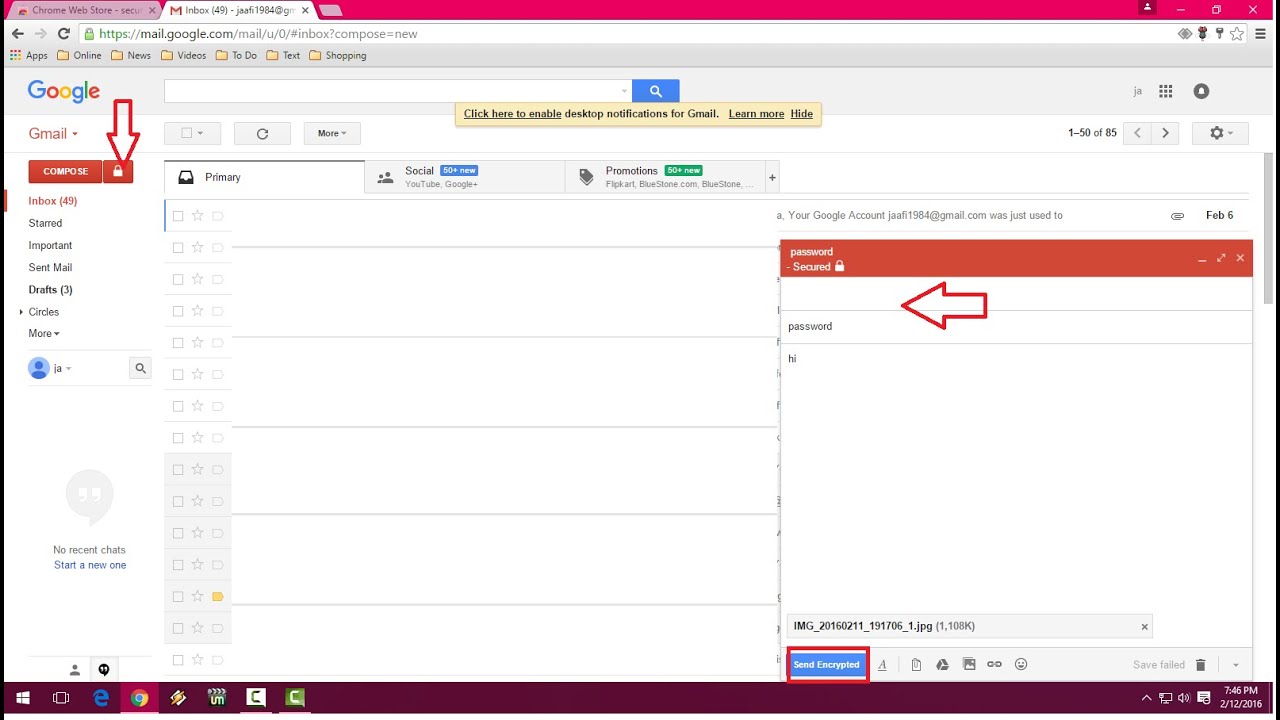Screen dimensions: 1280x720
Task: Open the More actions dropdown above inbox
Action: pos(332,133)
